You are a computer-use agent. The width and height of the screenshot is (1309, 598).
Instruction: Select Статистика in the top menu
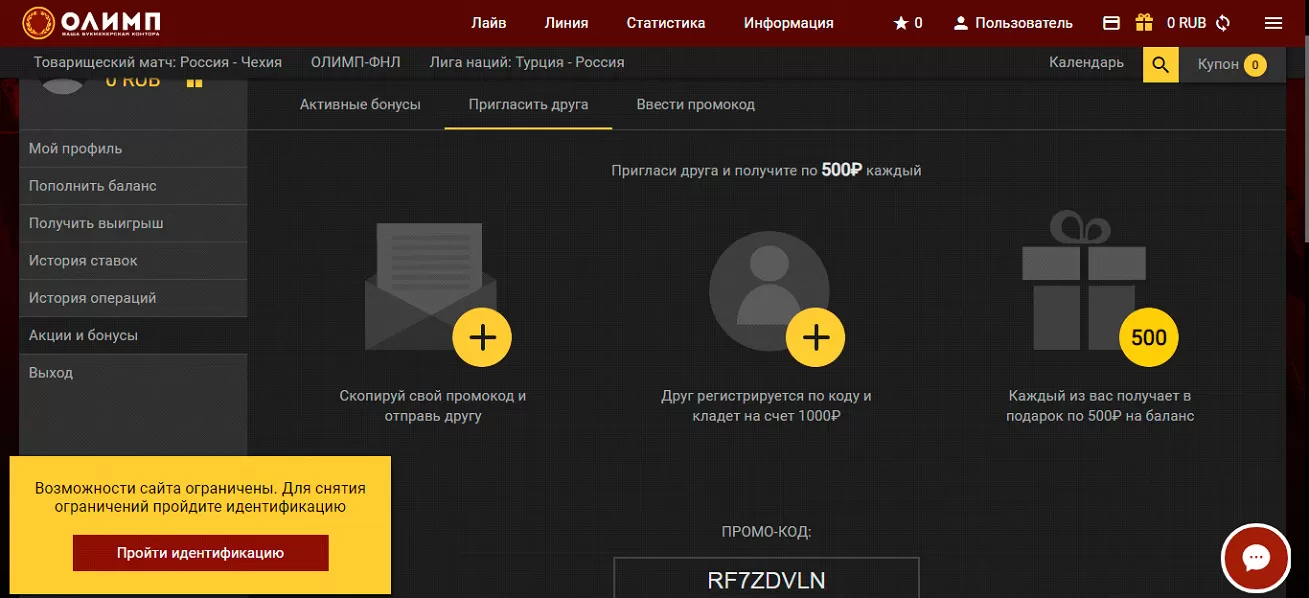pos(665,21)
